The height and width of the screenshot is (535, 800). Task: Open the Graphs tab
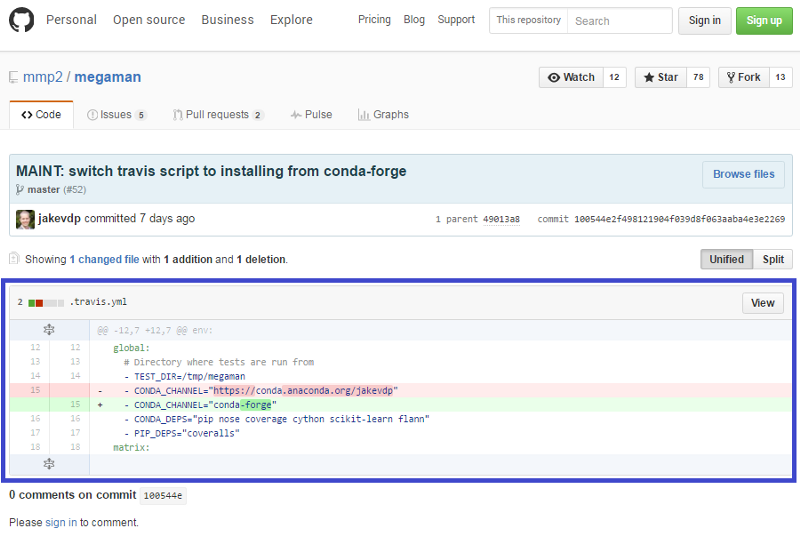383,115
